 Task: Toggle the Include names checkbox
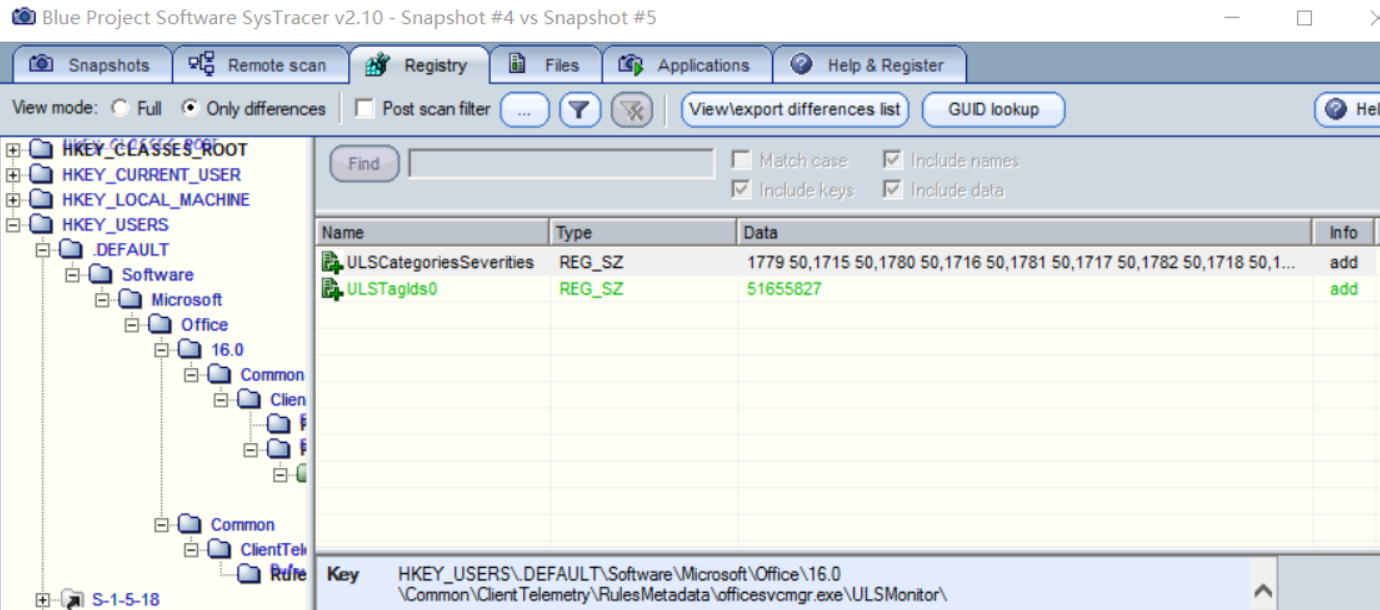893,160
